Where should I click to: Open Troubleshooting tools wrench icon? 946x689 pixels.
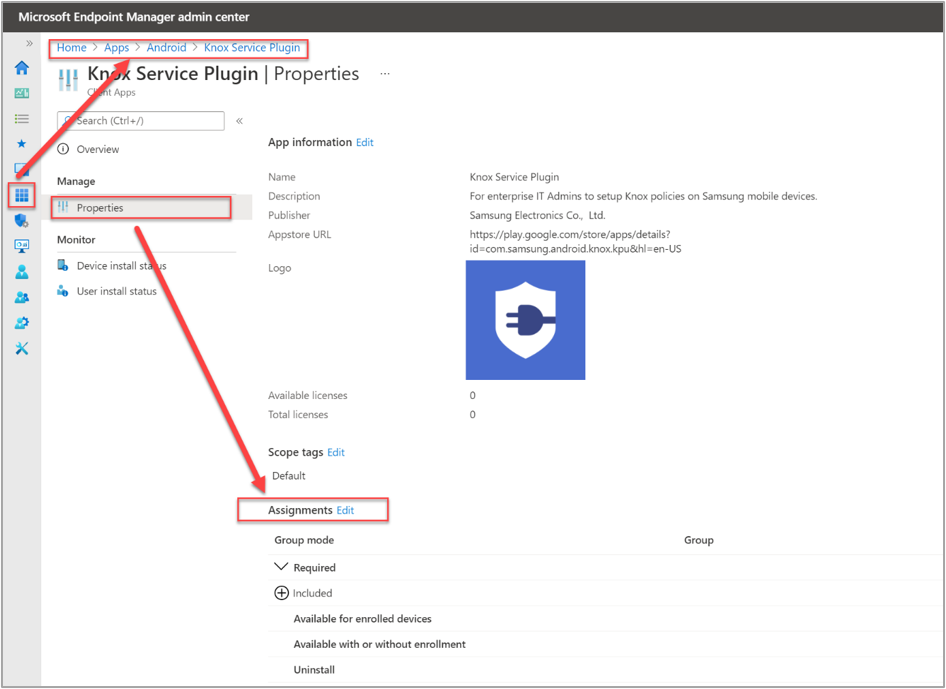click(x=22, y=348)
